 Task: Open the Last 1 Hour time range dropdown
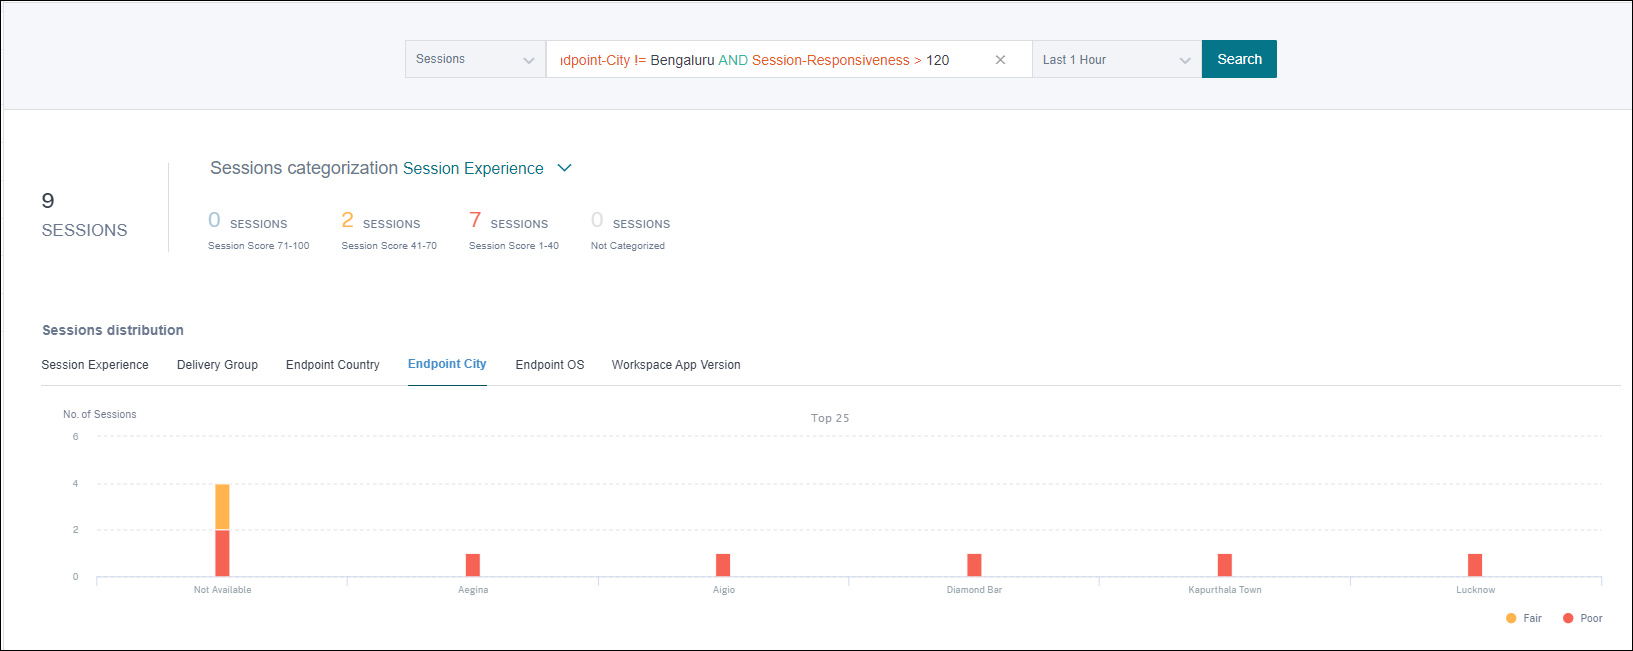tap(1116, 60)
